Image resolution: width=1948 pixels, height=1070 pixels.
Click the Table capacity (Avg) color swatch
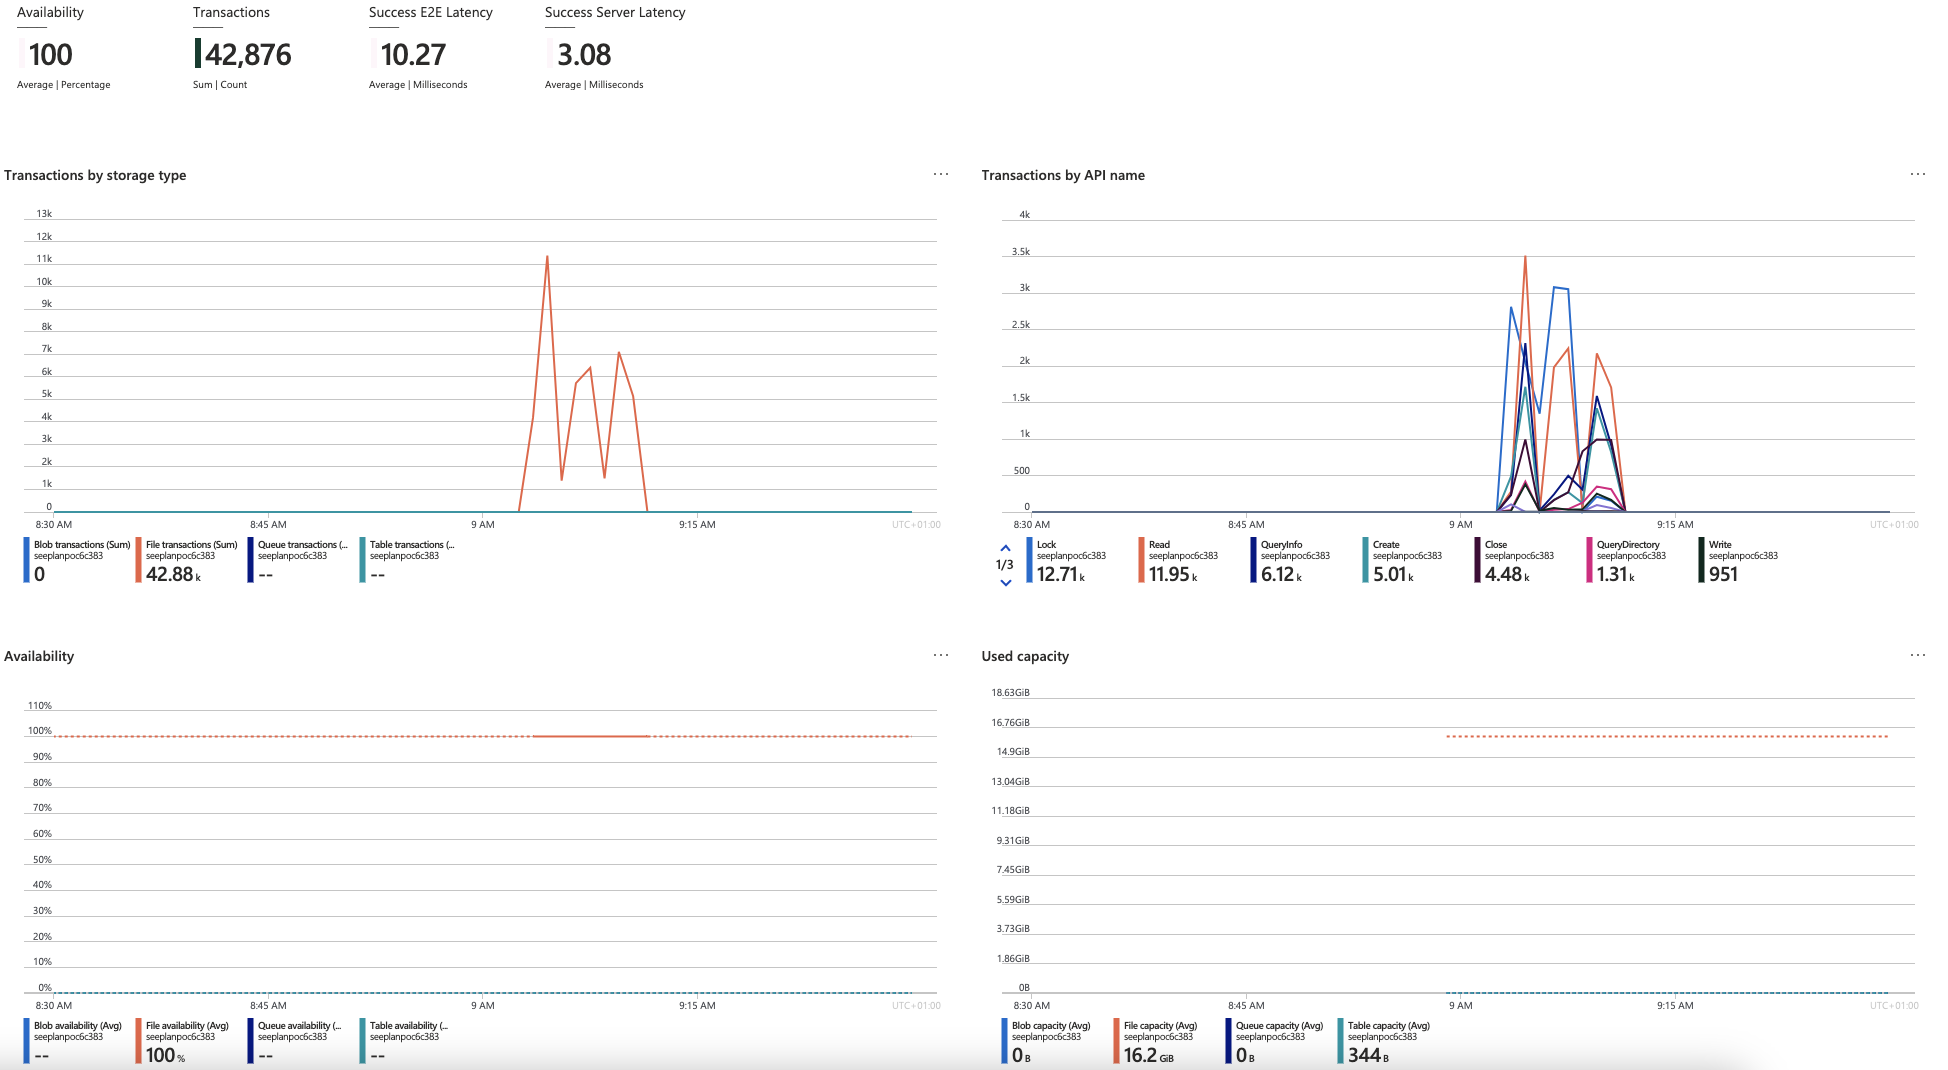pos(1340,1041)
